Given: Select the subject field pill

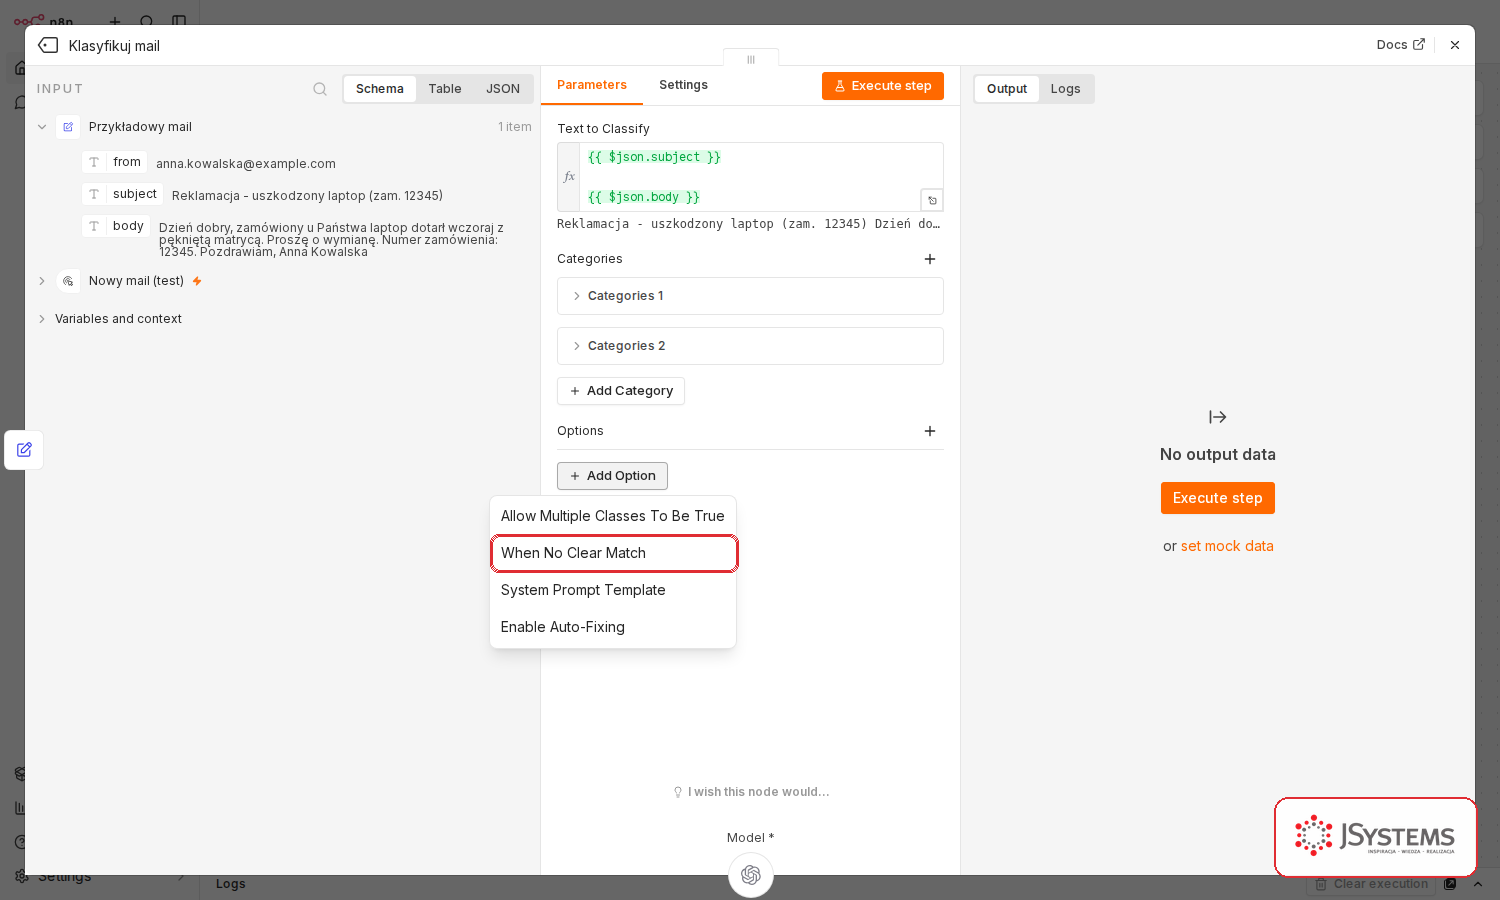Looking at the screenshot, I should tap(122, 194).
